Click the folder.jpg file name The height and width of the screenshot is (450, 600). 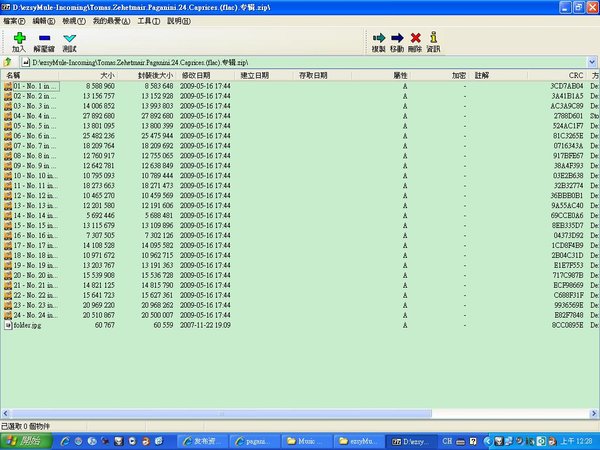click(27, 325)
